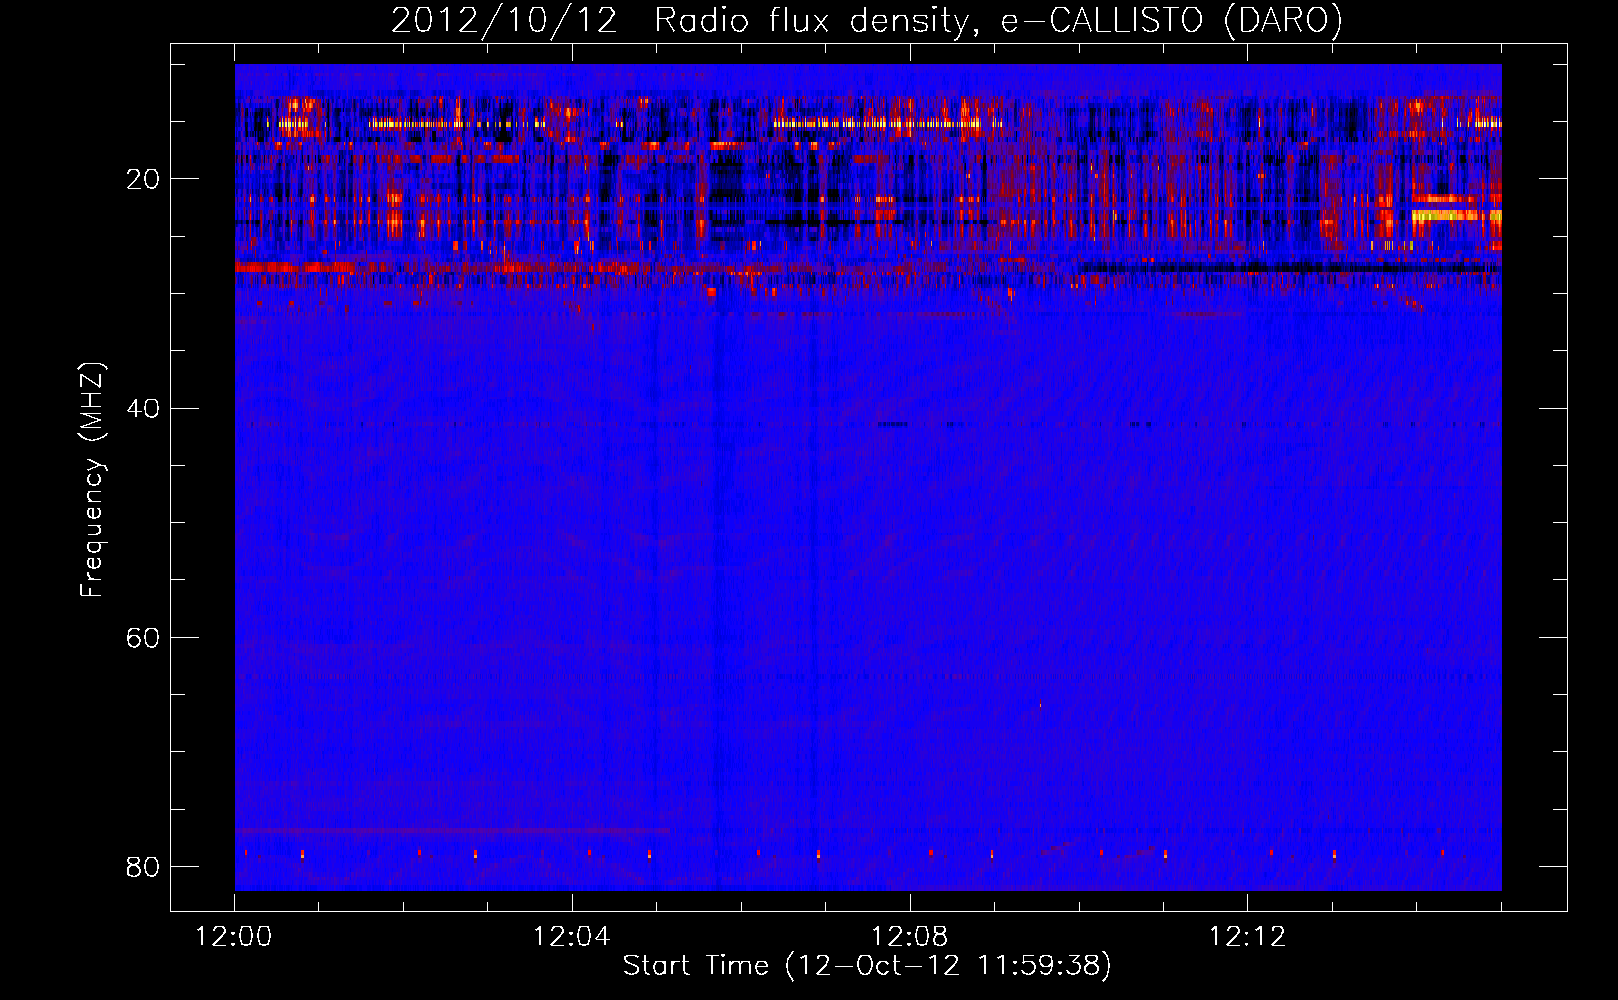The height and width of the screenshot is (1000, 1618).
Task: Click the '12:08' time tick label
Action: (910, 937)
